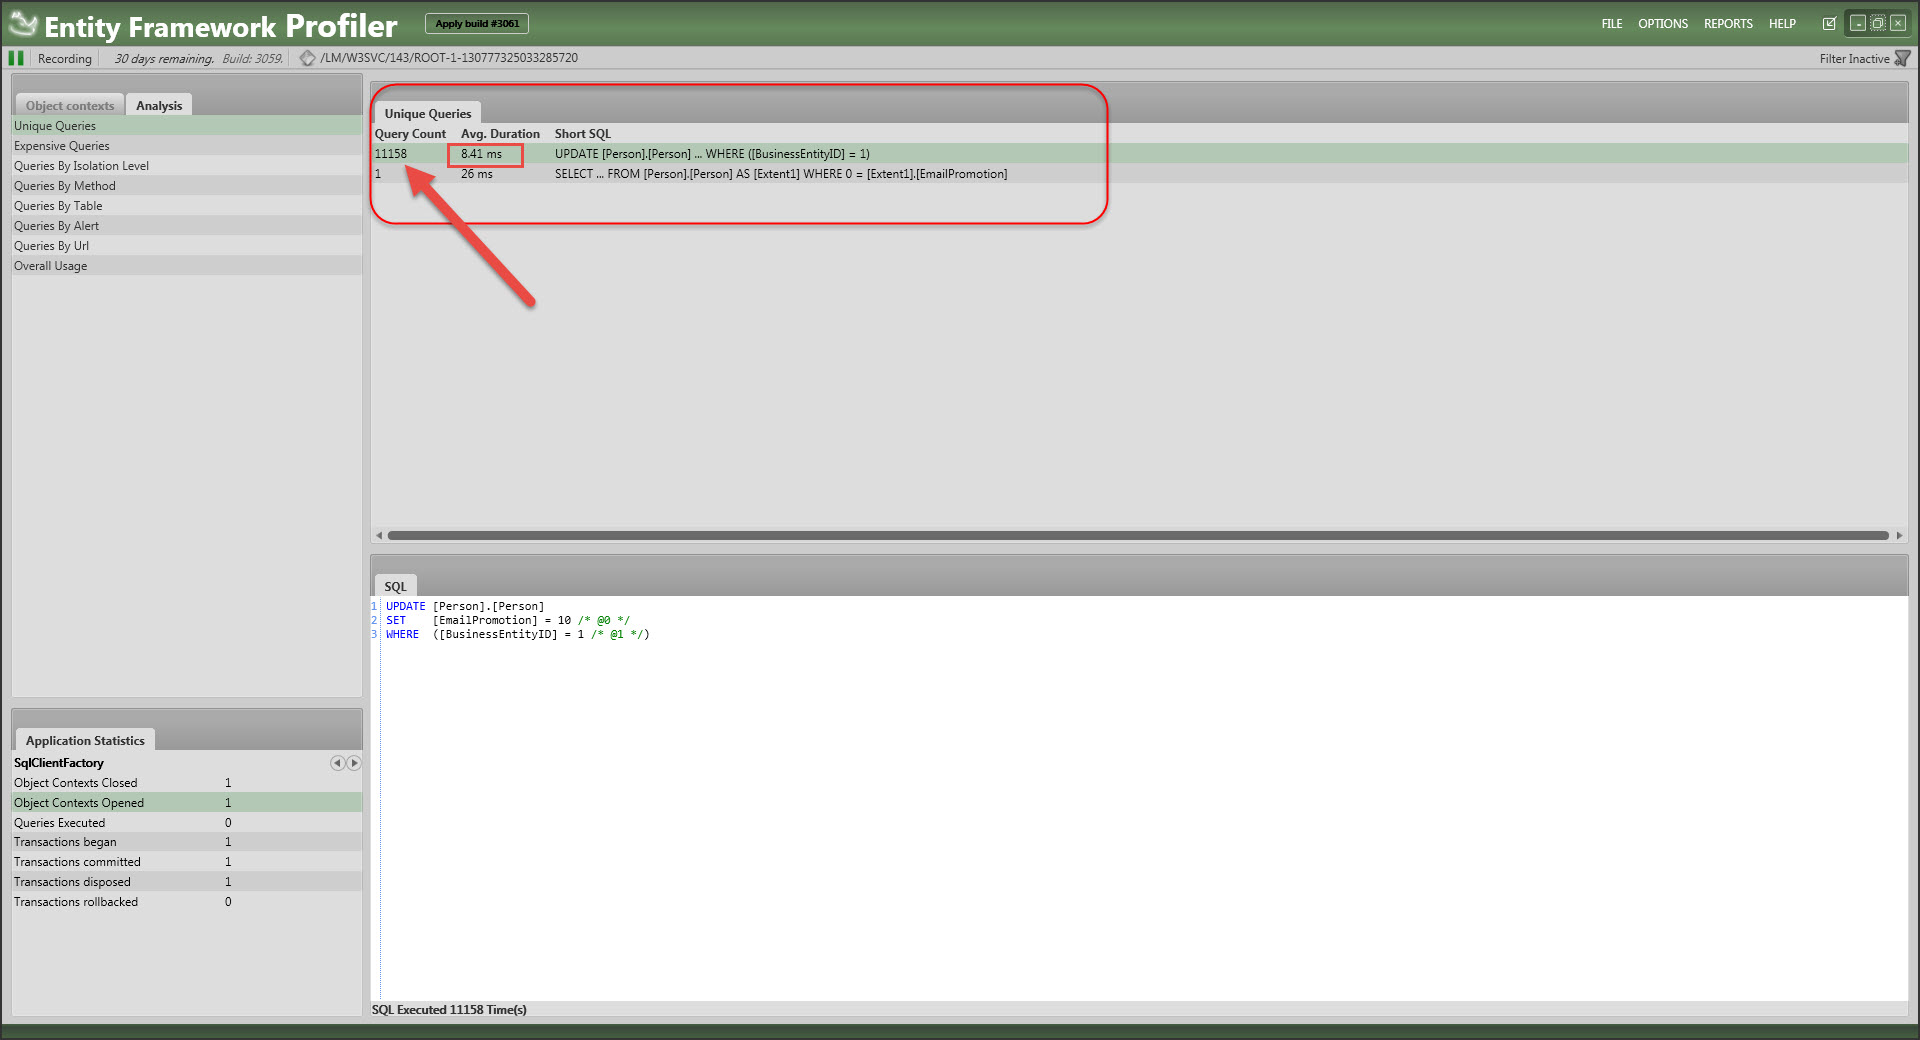Click the SqlClientFactory heading
This screenshot has height=1040, width=1920.
click(59, 763)
